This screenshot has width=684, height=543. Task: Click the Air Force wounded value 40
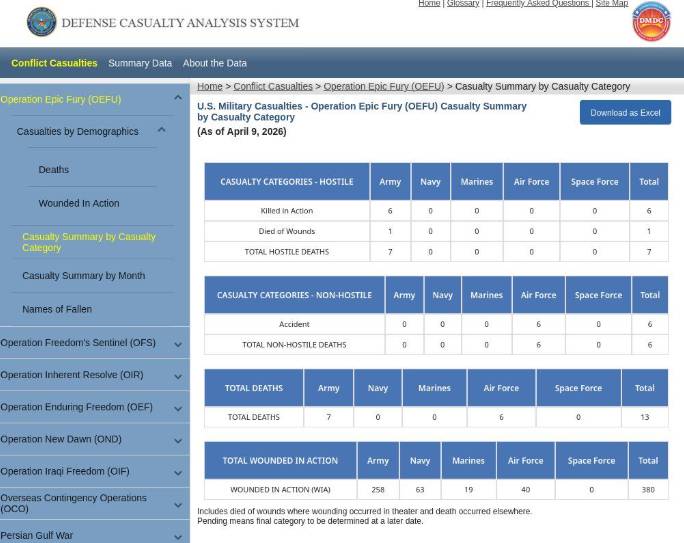pos(525,490)
